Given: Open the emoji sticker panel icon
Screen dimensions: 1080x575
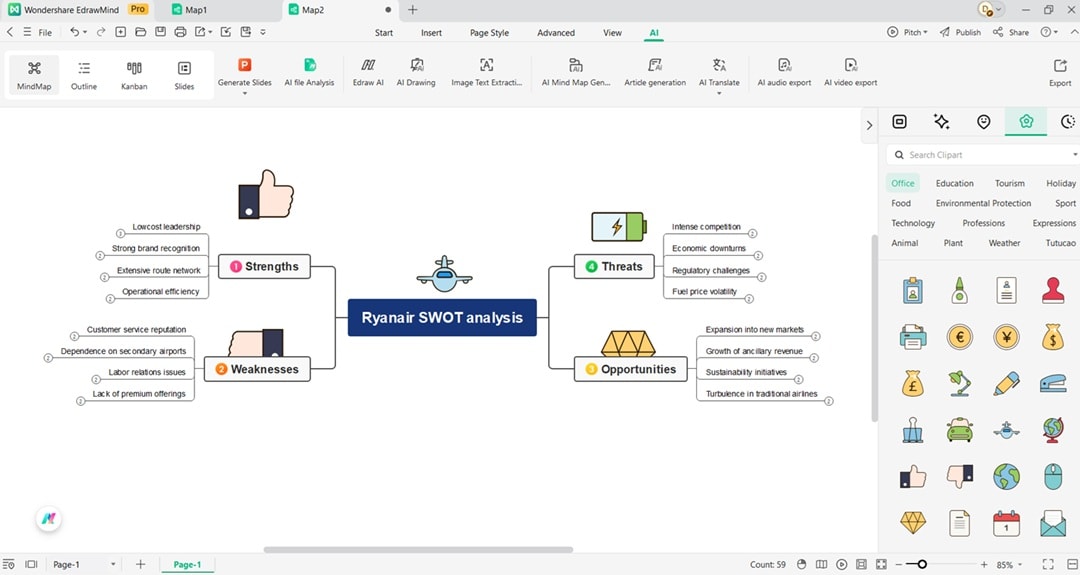Looking at the screenshot, I should click(984, 121).
